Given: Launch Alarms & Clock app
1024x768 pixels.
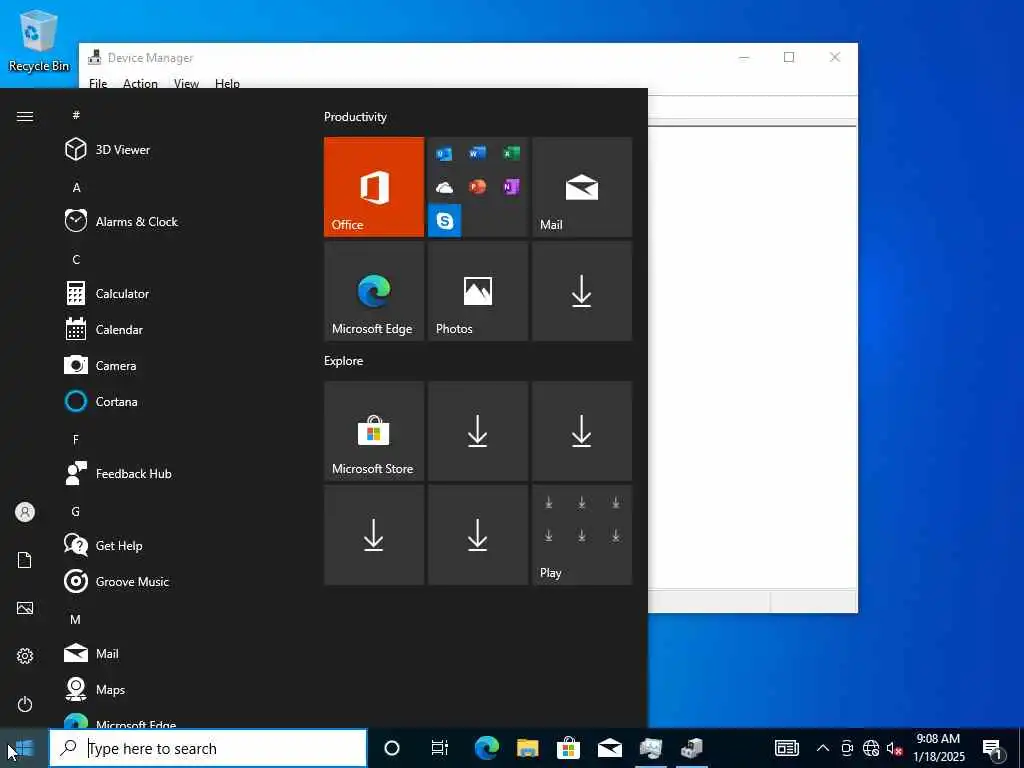Looking at the screenshot, I should tap(121, 221).
